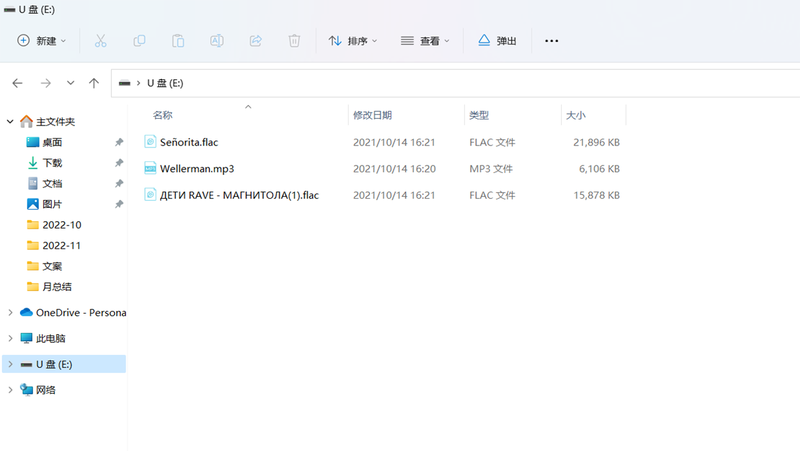Click the Señorita.flac file icon
This screenshot has height=451, width=800.
(150, 141)
